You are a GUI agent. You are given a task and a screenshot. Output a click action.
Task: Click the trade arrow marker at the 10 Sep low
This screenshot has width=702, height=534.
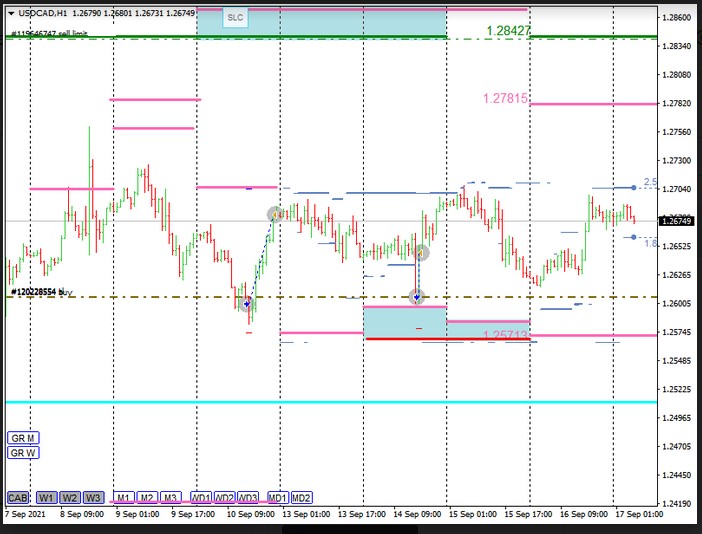coord(246,303)
